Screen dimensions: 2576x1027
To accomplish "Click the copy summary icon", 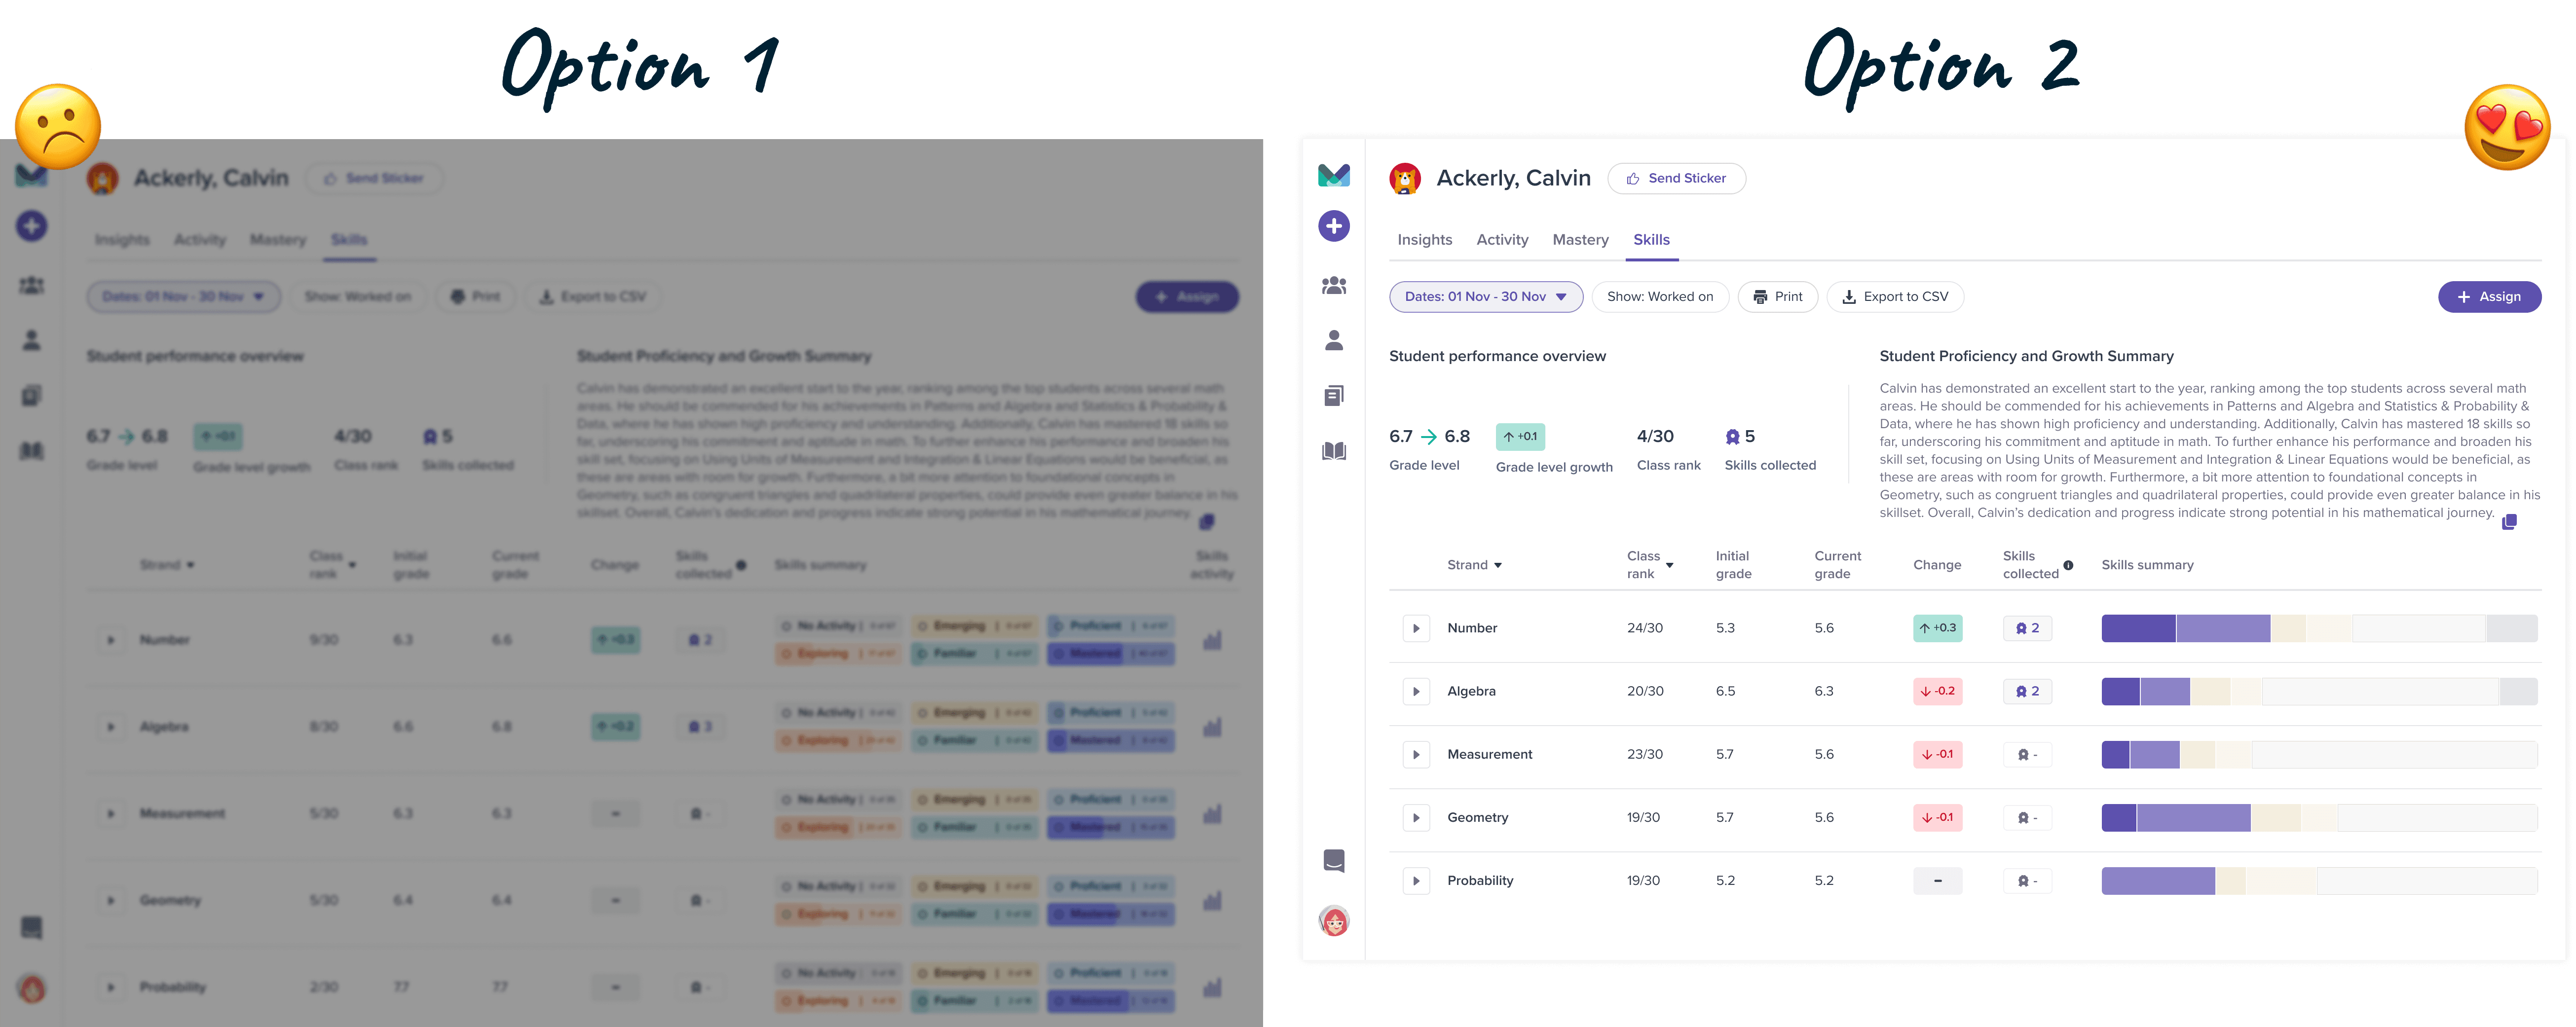I will pos(2508,522).
